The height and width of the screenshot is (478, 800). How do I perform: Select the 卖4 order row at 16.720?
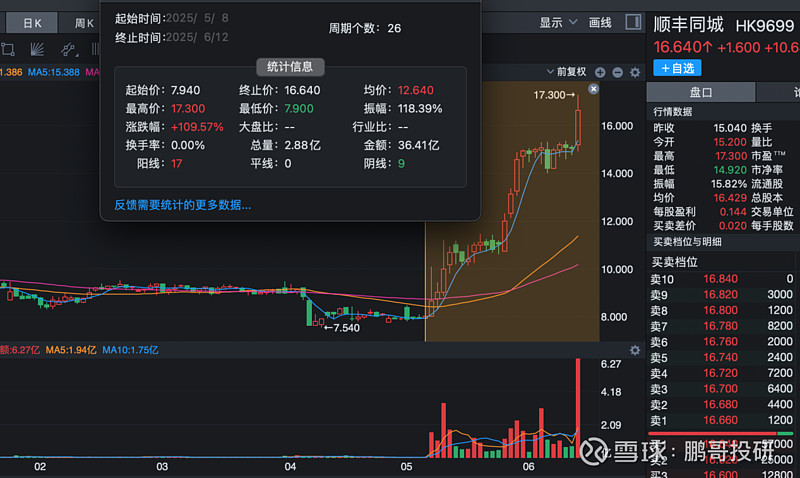[x=722, y=373]
